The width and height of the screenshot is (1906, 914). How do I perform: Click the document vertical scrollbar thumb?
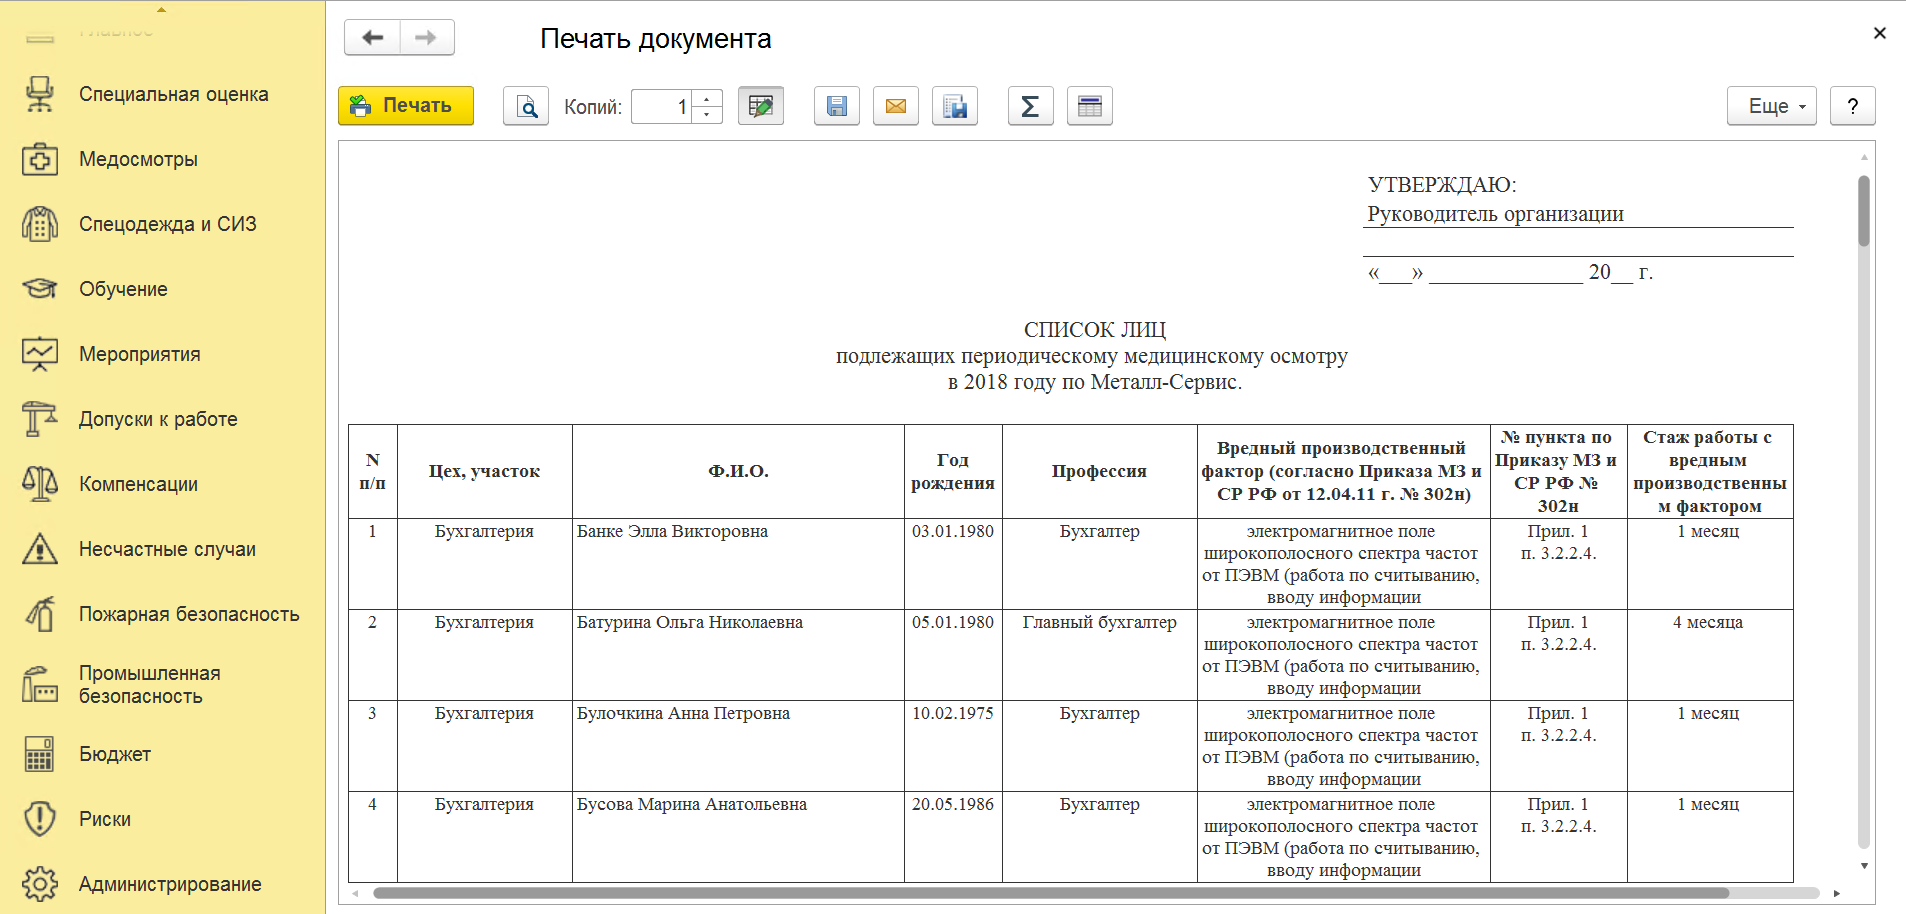[x=1864, y=211]
